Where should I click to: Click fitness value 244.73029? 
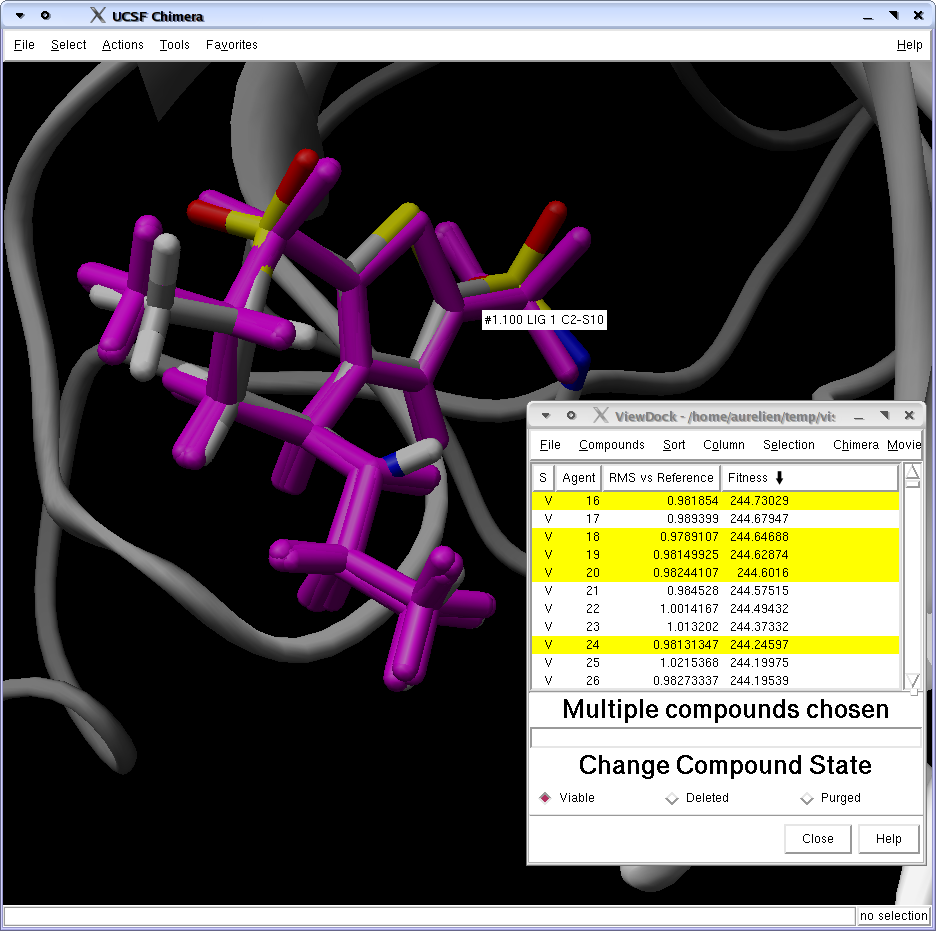click(x=759, y=501)
